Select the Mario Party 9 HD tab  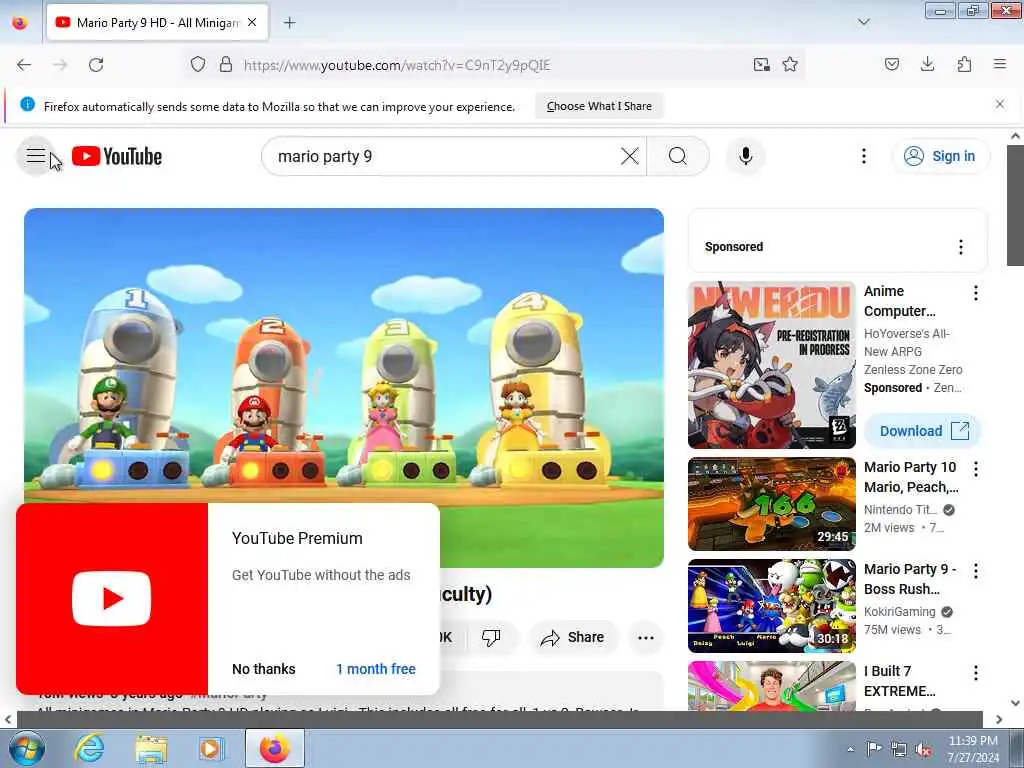click(x=157, y=23)
